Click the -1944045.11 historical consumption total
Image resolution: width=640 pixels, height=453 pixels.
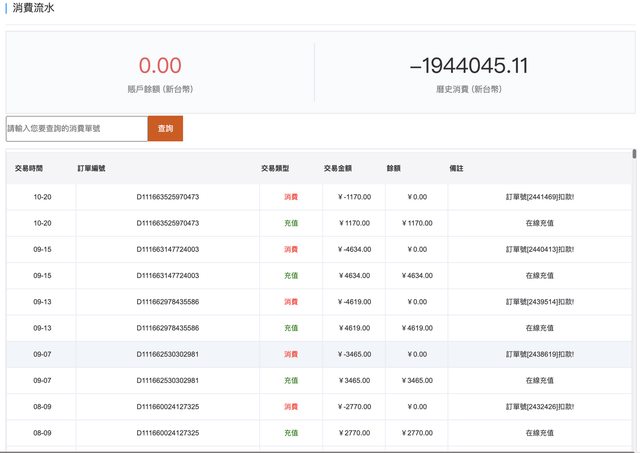click(469, 66)
